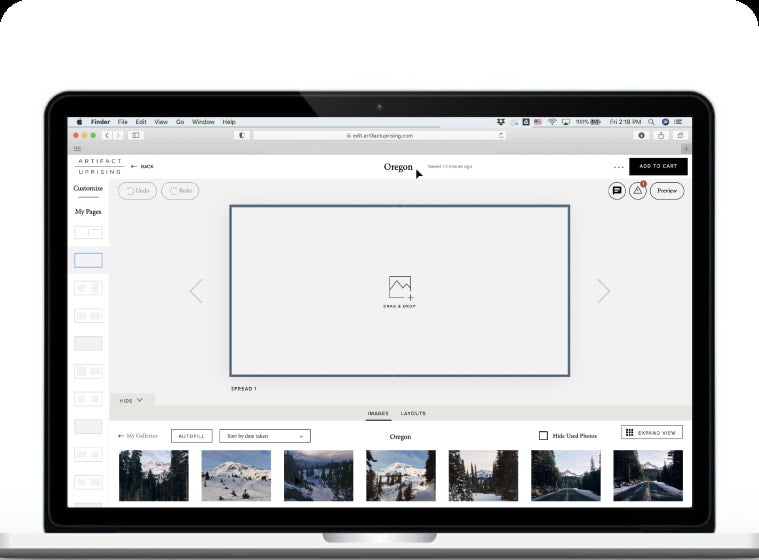Open the warnings triangle alert icon
Image resolution: width=759 pixels, height=560 pixels.
pos(638,191)
